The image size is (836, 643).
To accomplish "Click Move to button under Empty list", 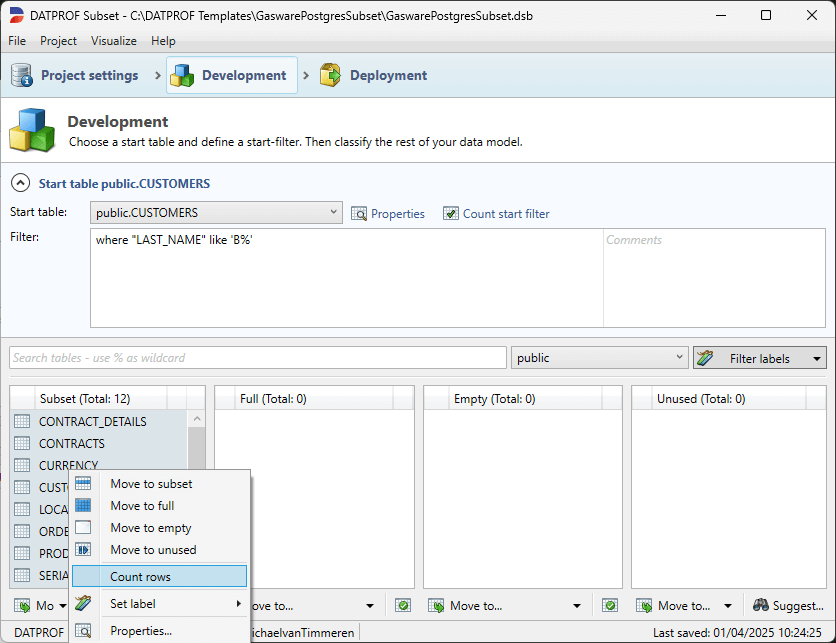I will (504, 605).
